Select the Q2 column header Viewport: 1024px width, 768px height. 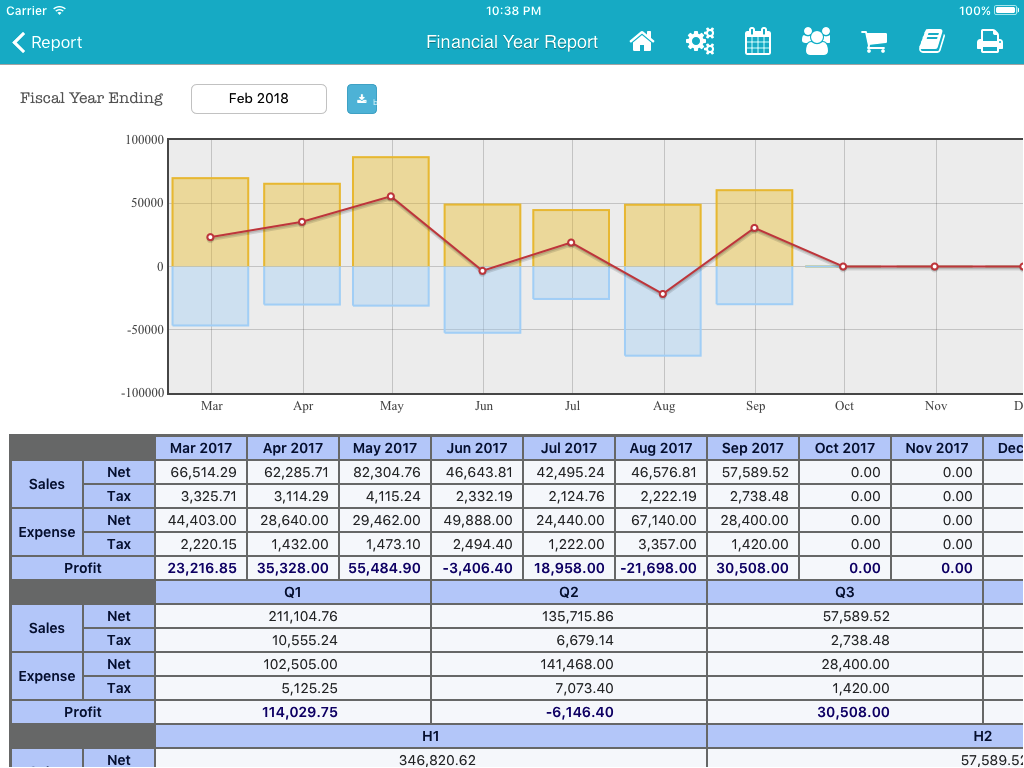point(569,592)
